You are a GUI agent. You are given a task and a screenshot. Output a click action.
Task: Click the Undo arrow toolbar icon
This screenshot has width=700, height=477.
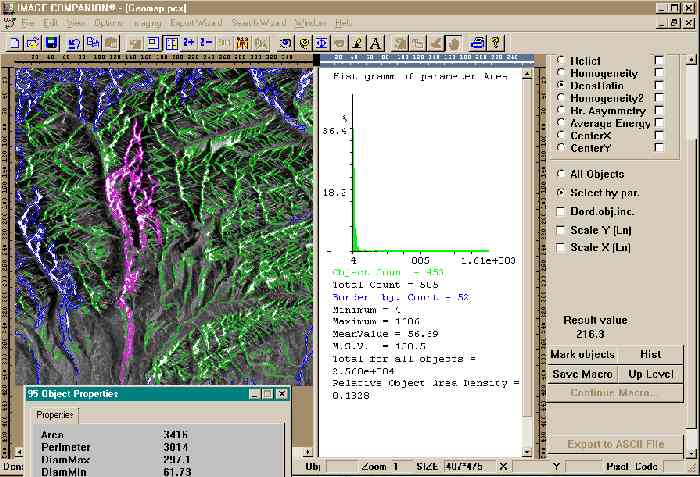click(x=73, y=42)
